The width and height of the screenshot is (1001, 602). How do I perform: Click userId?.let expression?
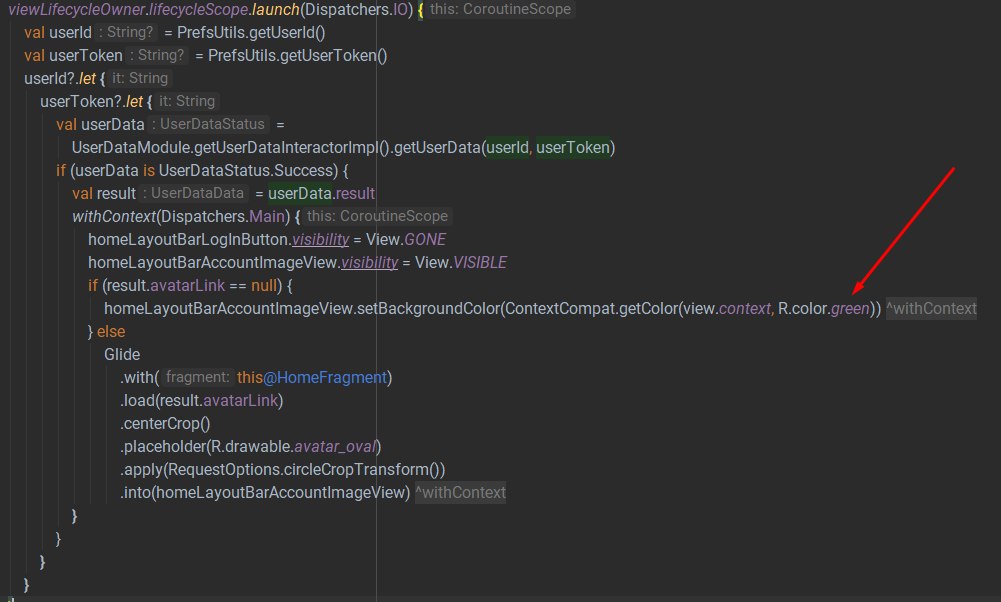[x=59, y=79]
